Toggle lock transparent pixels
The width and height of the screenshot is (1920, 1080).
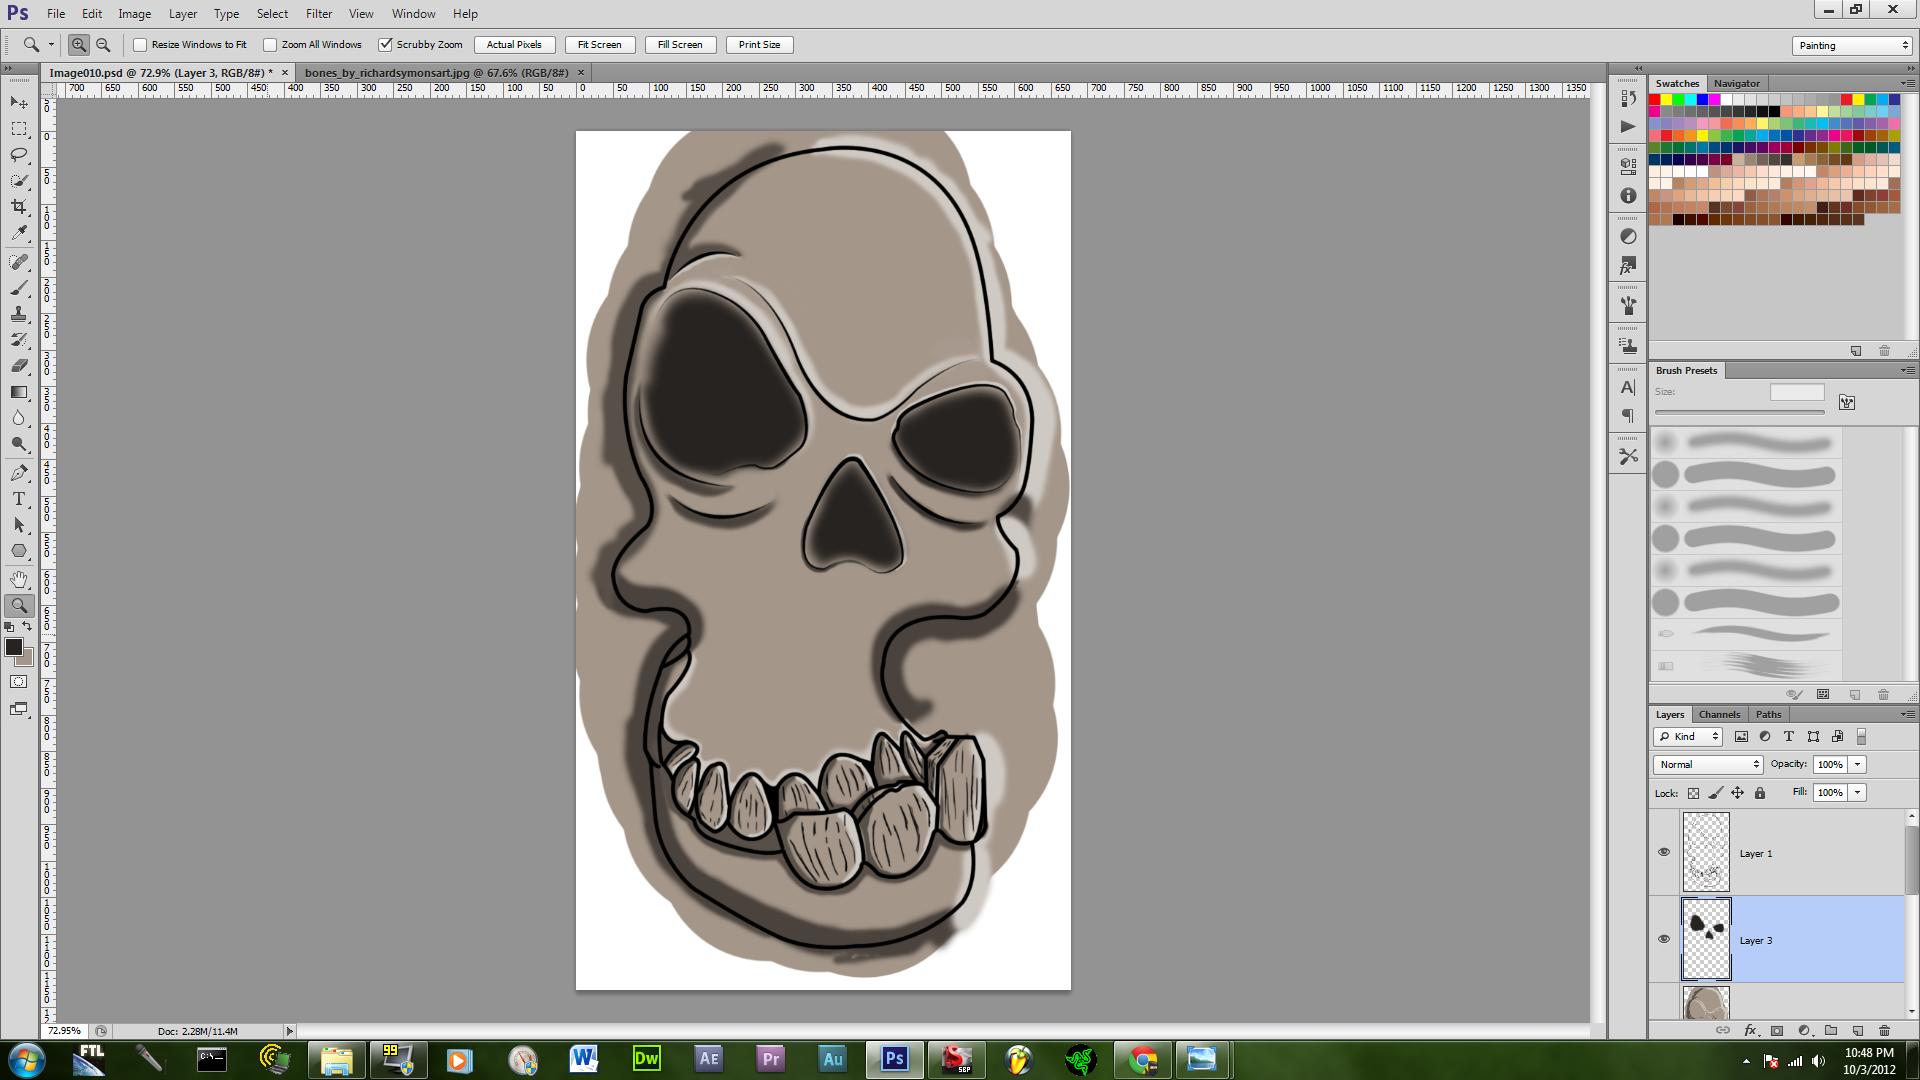1693,793
